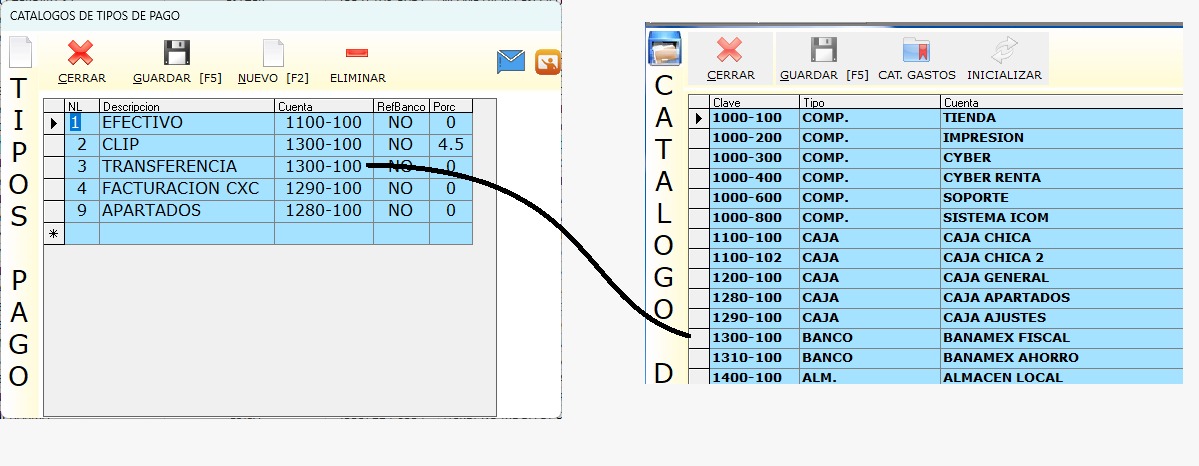This screenshot has height=466, width=1199.
Task: Click the Guardar floppy disk icon in Tipos de Pago
Action: coord(177,53)
